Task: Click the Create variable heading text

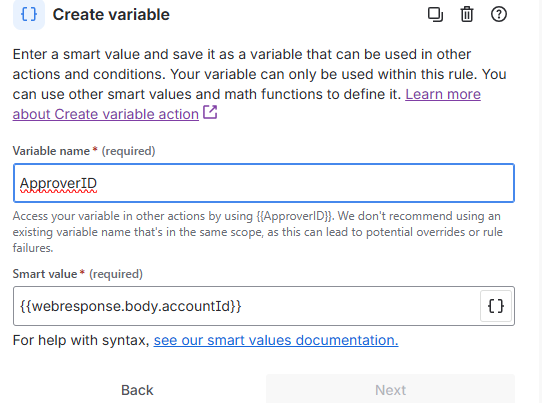Action: click(111, 15)
